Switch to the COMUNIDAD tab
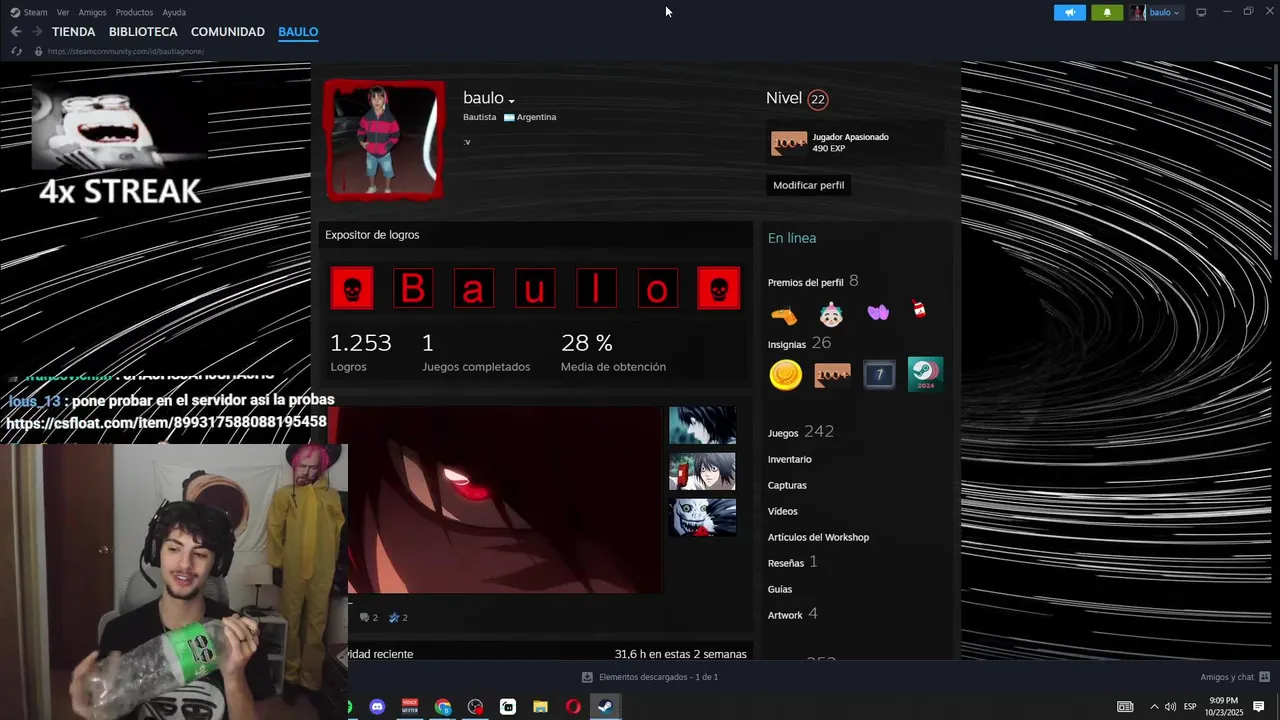This screenshot has height=720, width=1280. click(228, 32)
